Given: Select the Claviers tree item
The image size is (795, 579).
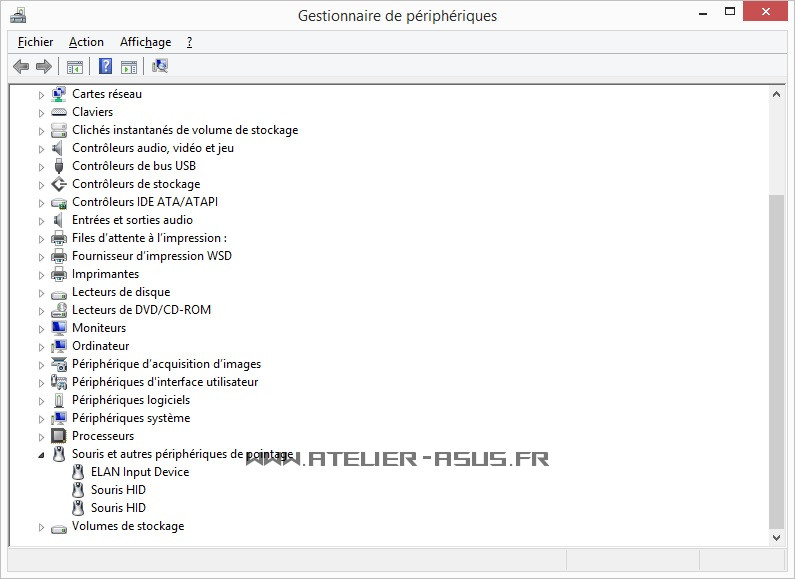Looking at the screenshot, I should 92,112.
